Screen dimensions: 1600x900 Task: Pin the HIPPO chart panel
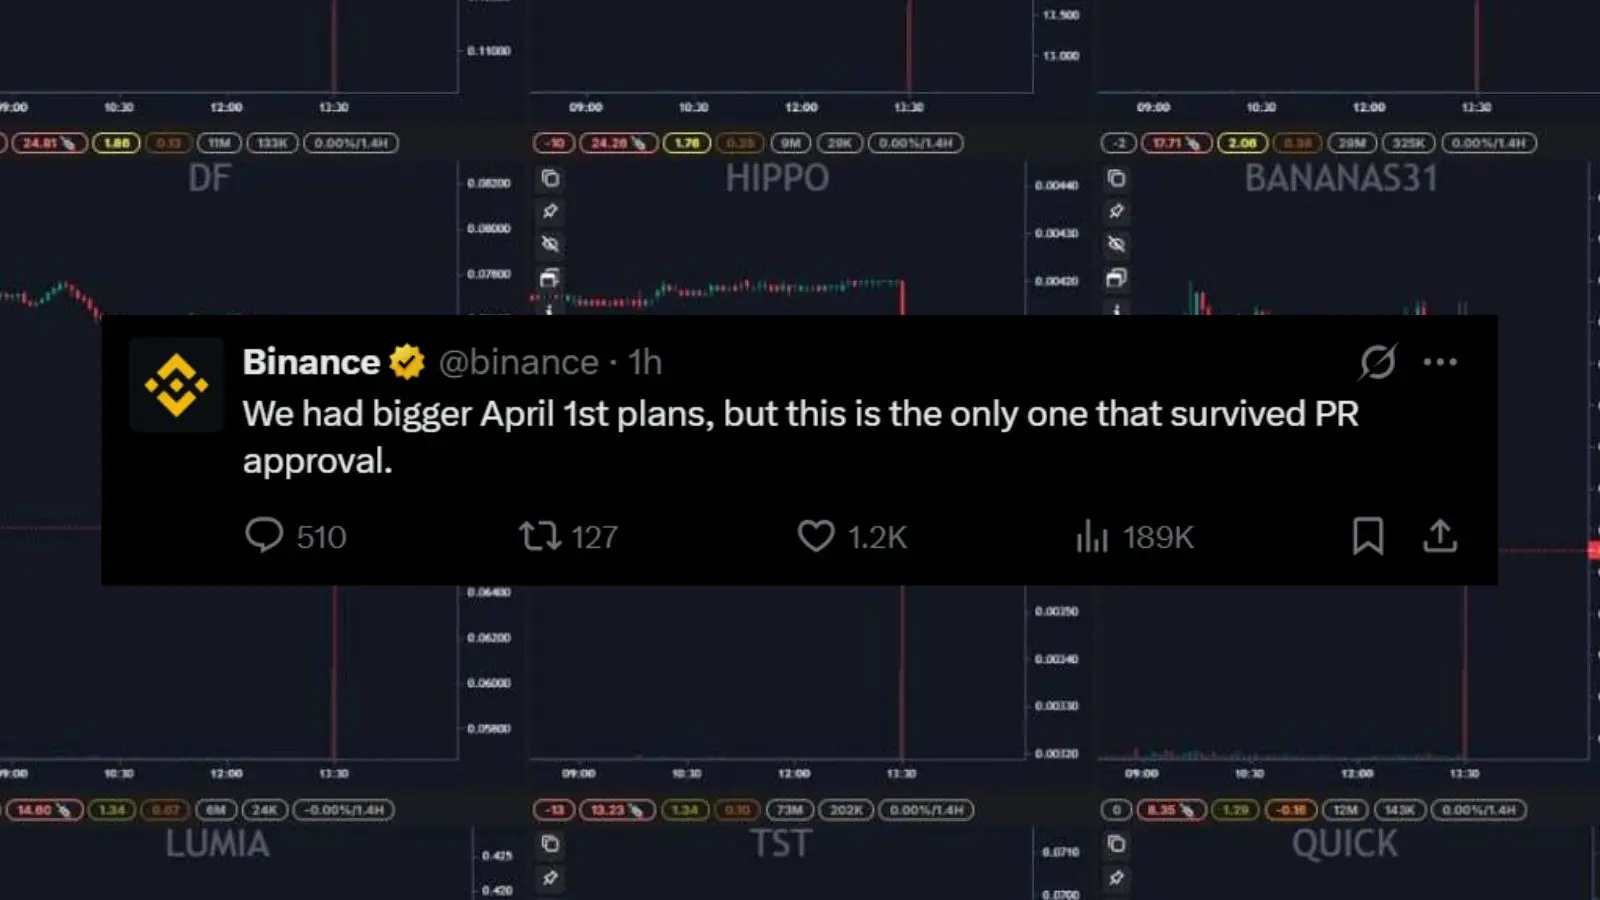click(550, 211)
